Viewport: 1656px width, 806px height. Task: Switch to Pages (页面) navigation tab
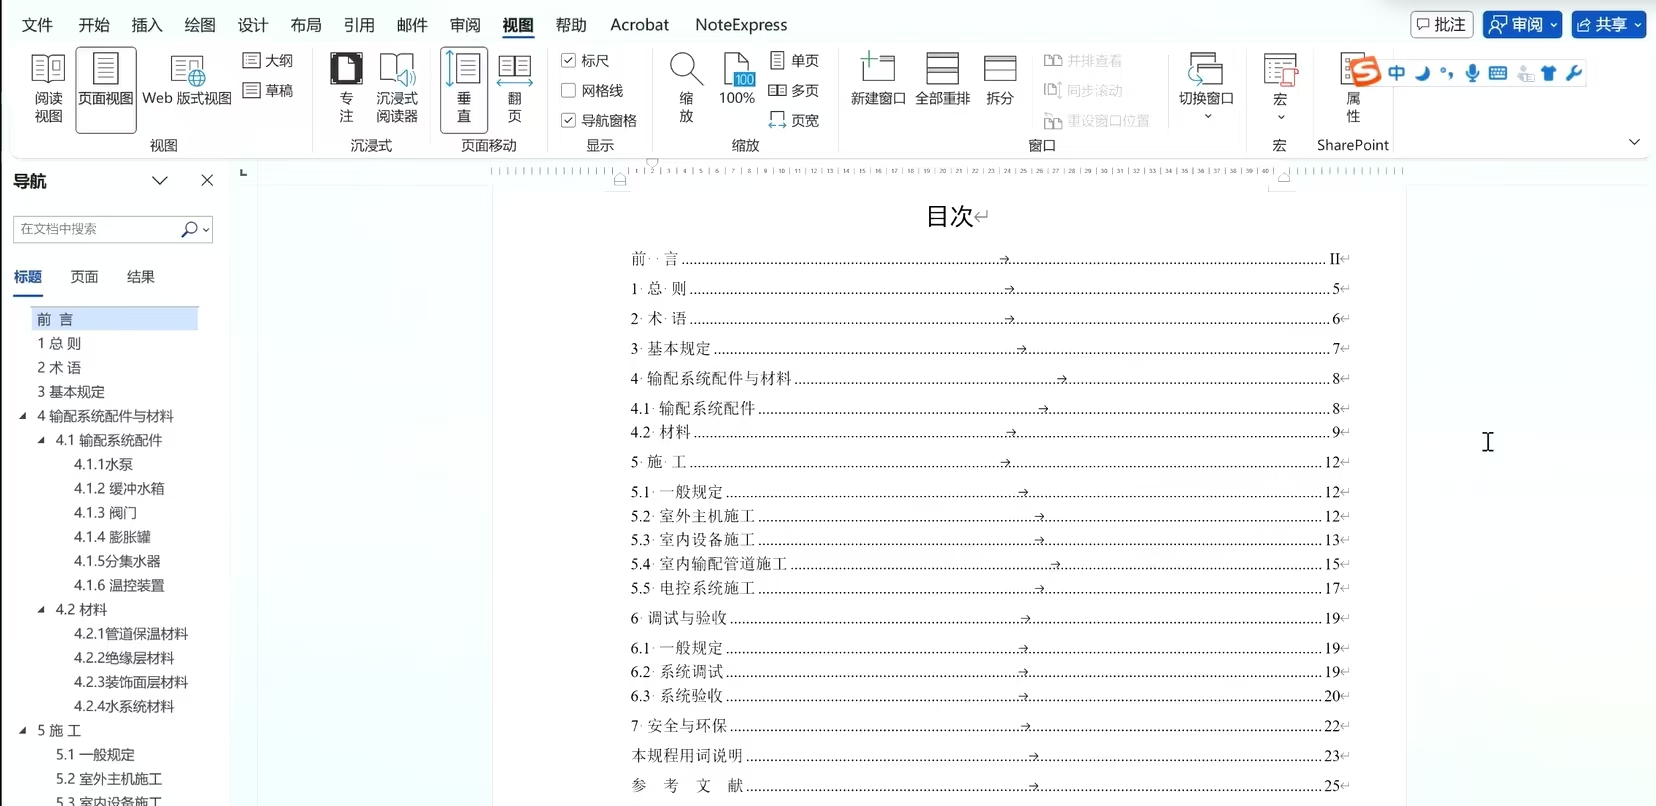click(x=85, y=277)
